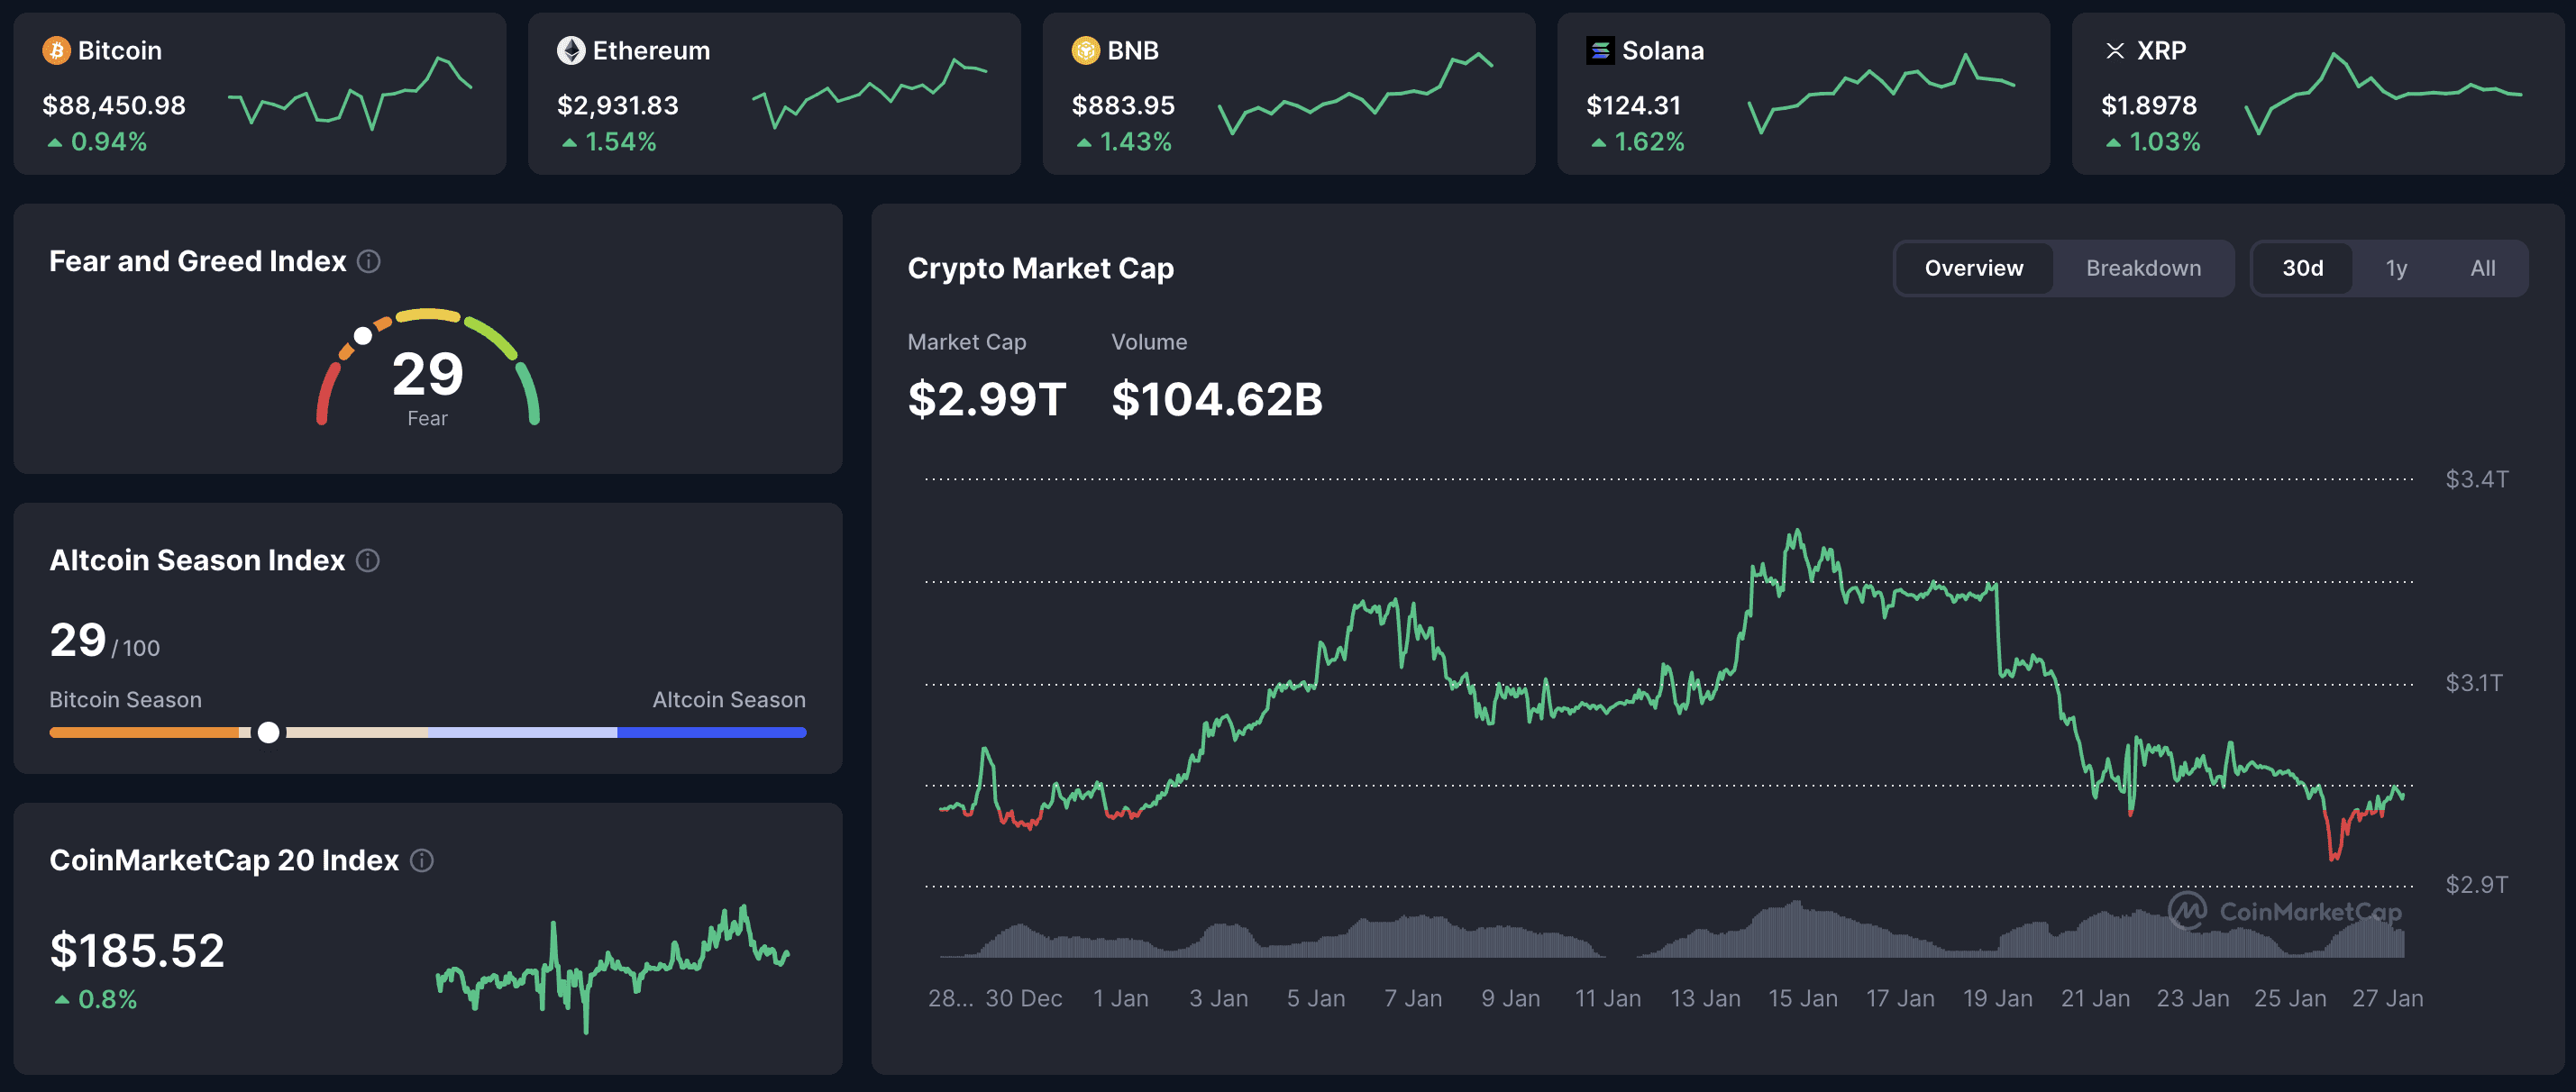Click the Solana logo icon
Screen dimensions: 2576x1092
pyautogui.click(x=1601, y=50)
